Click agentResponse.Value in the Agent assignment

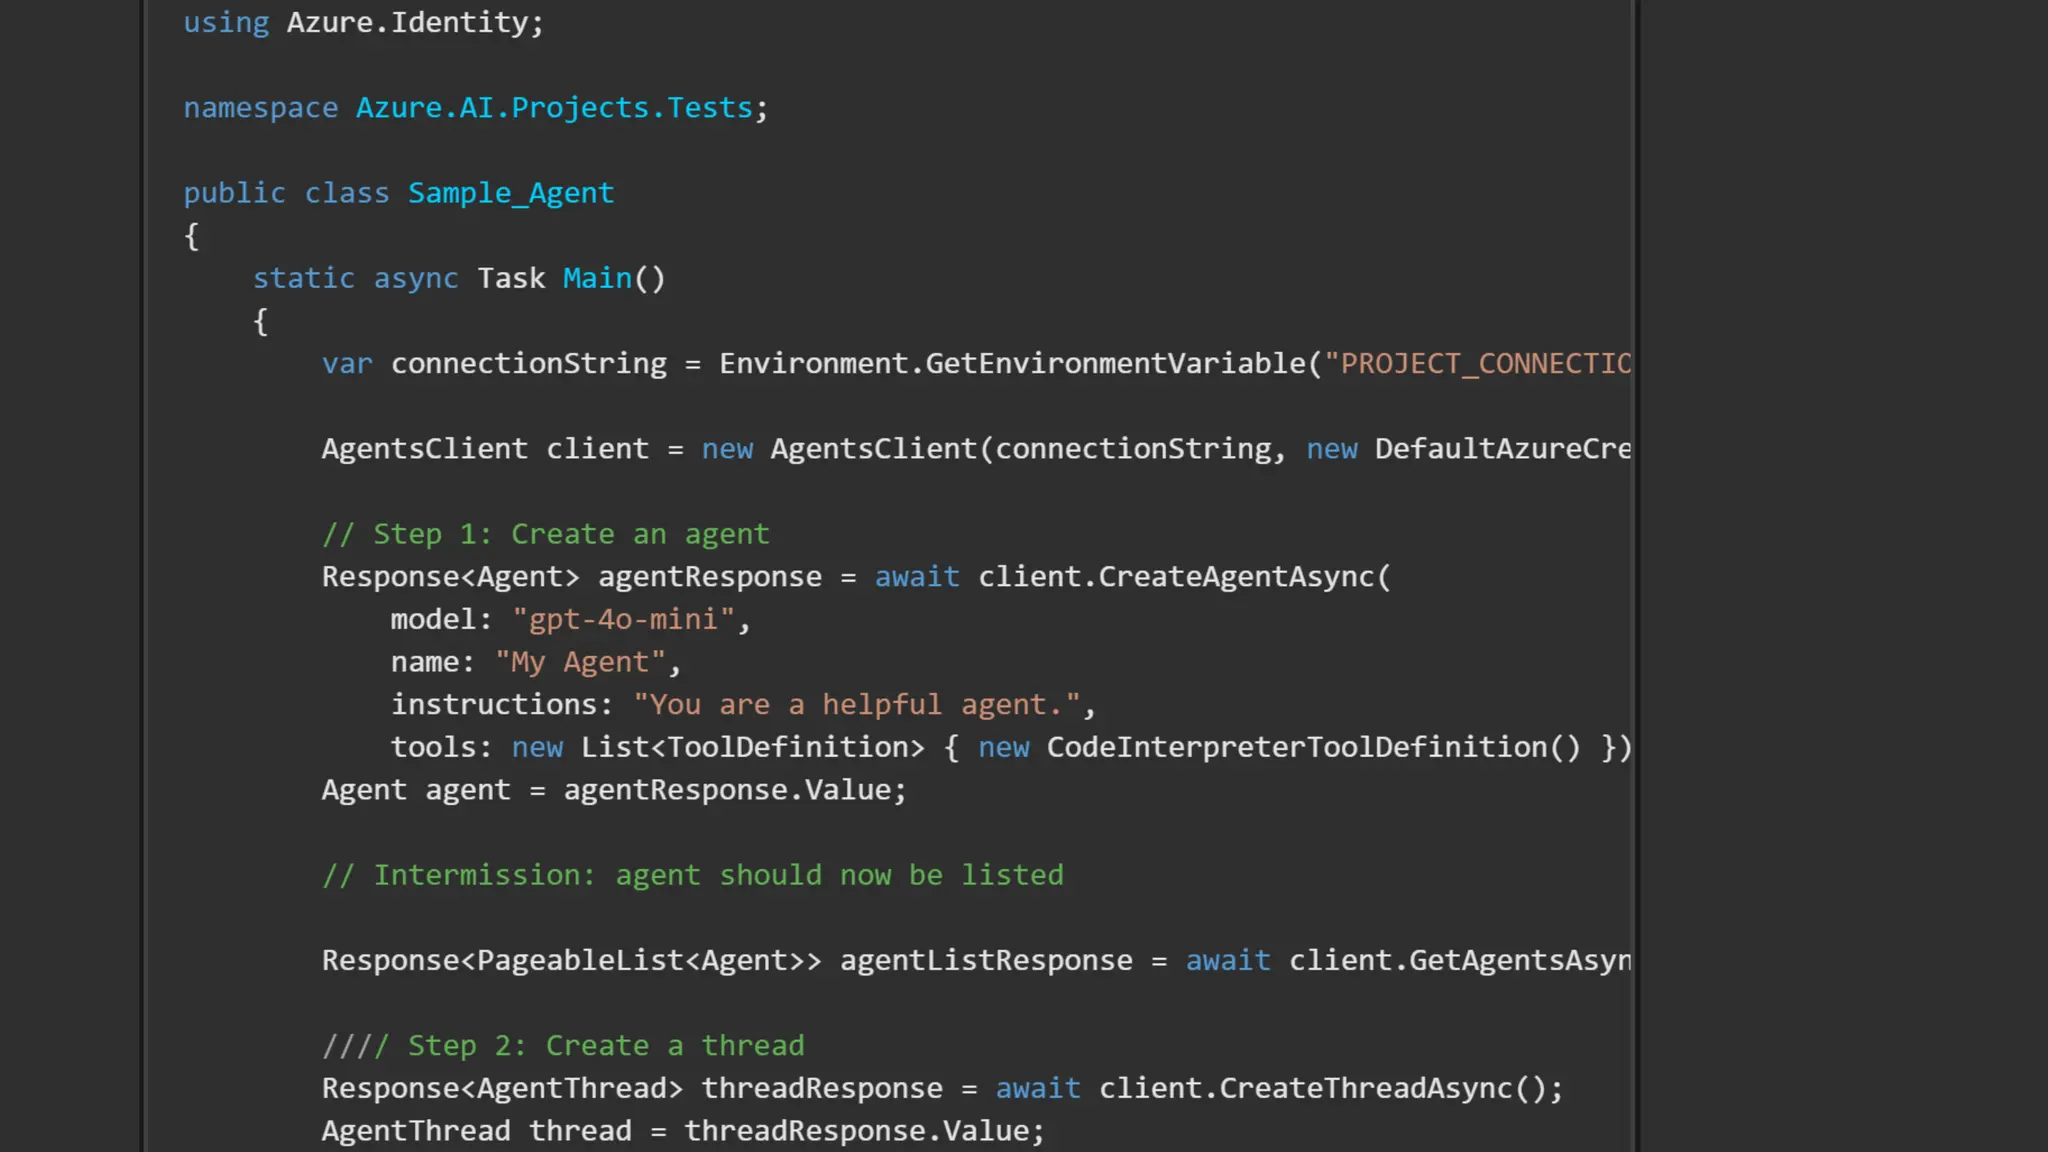tap(727, 790)
